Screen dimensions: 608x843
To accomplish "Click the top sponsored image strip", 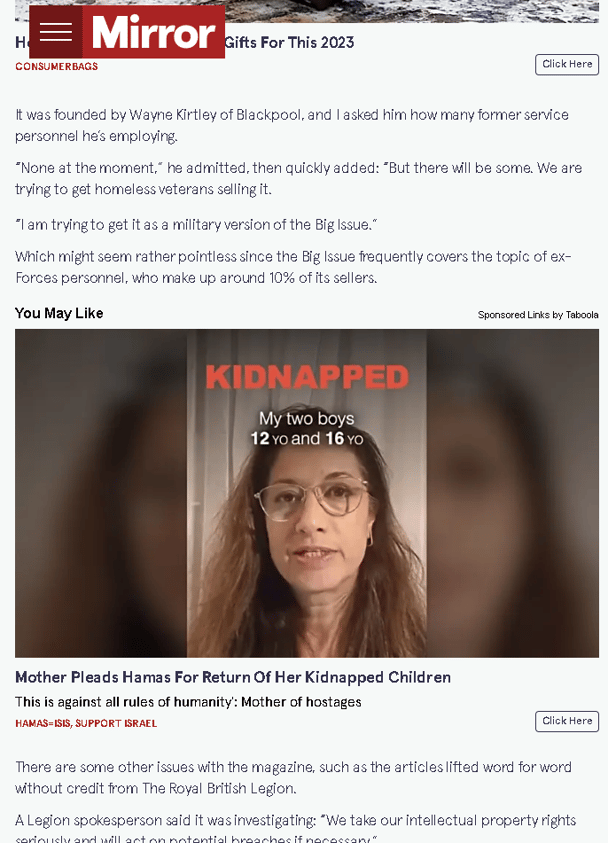I will 307,11.
